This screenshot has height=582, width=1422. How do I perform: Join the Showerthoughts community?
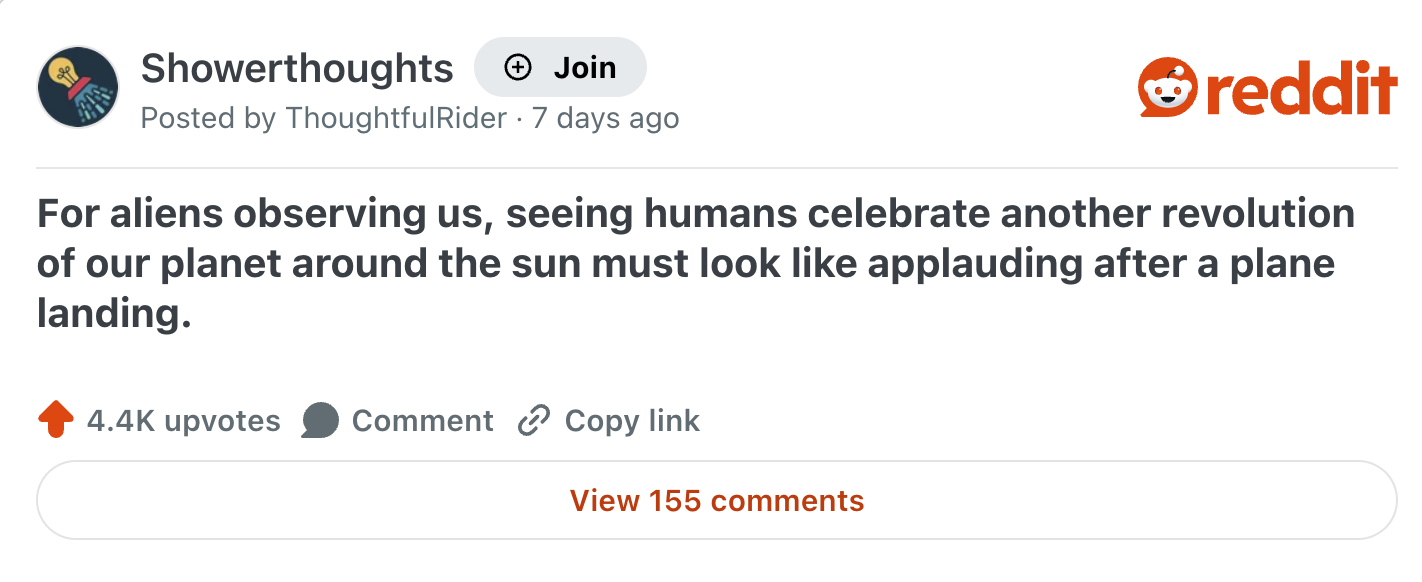(x=560, y=67)
